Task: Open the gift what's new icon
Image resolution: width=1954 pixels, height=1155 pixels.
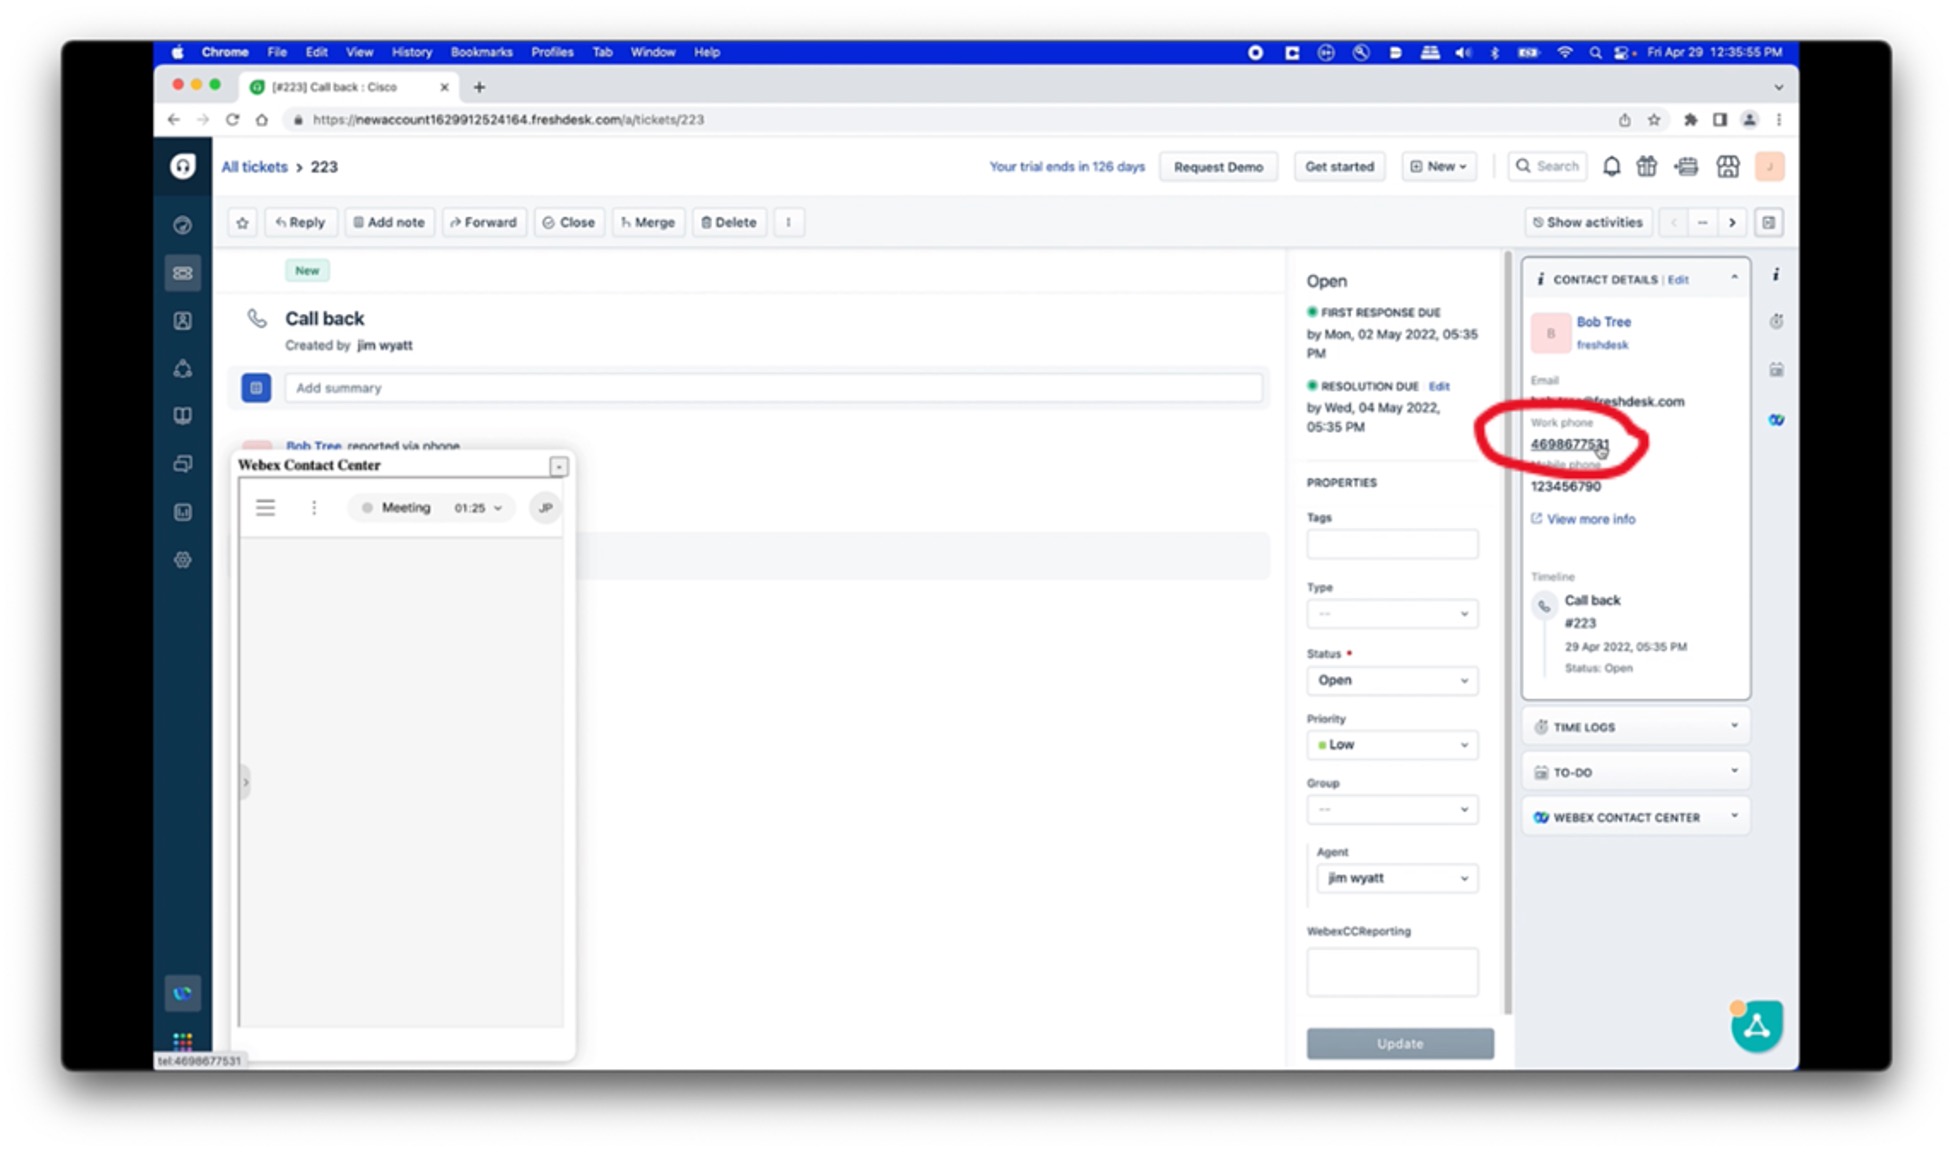Action: click(x=1647, y=167)
